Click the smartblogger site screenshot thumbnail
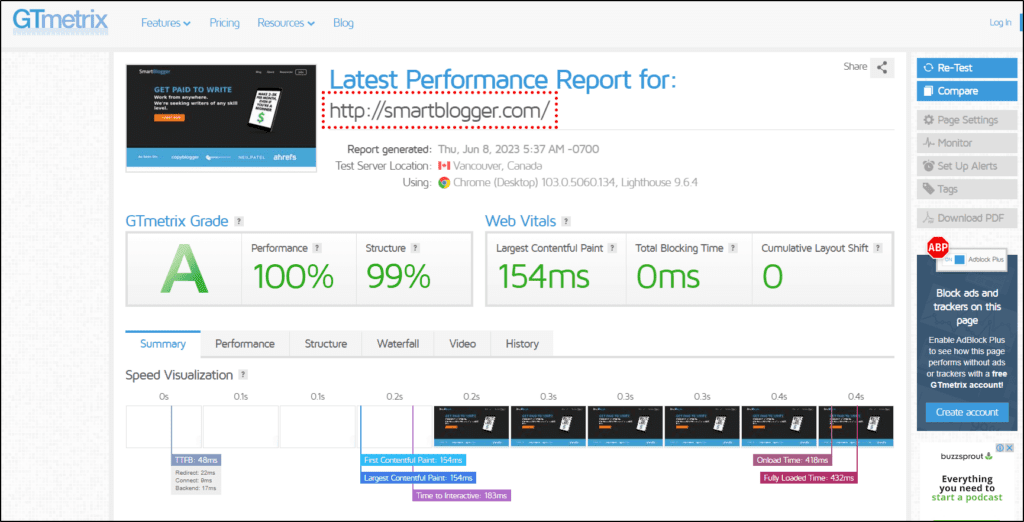Screen dimensions: 1024x522 (221, 118)
